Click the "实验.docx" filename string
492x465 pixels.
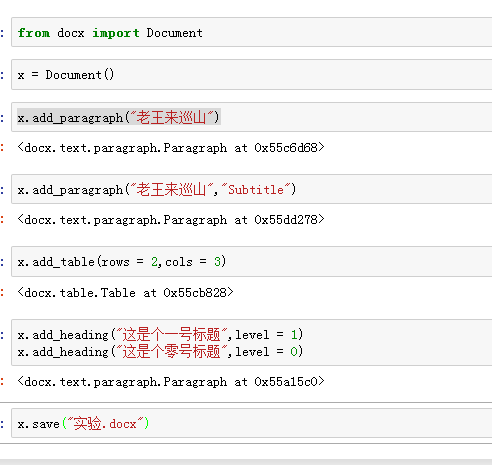[x=105, y=424]
